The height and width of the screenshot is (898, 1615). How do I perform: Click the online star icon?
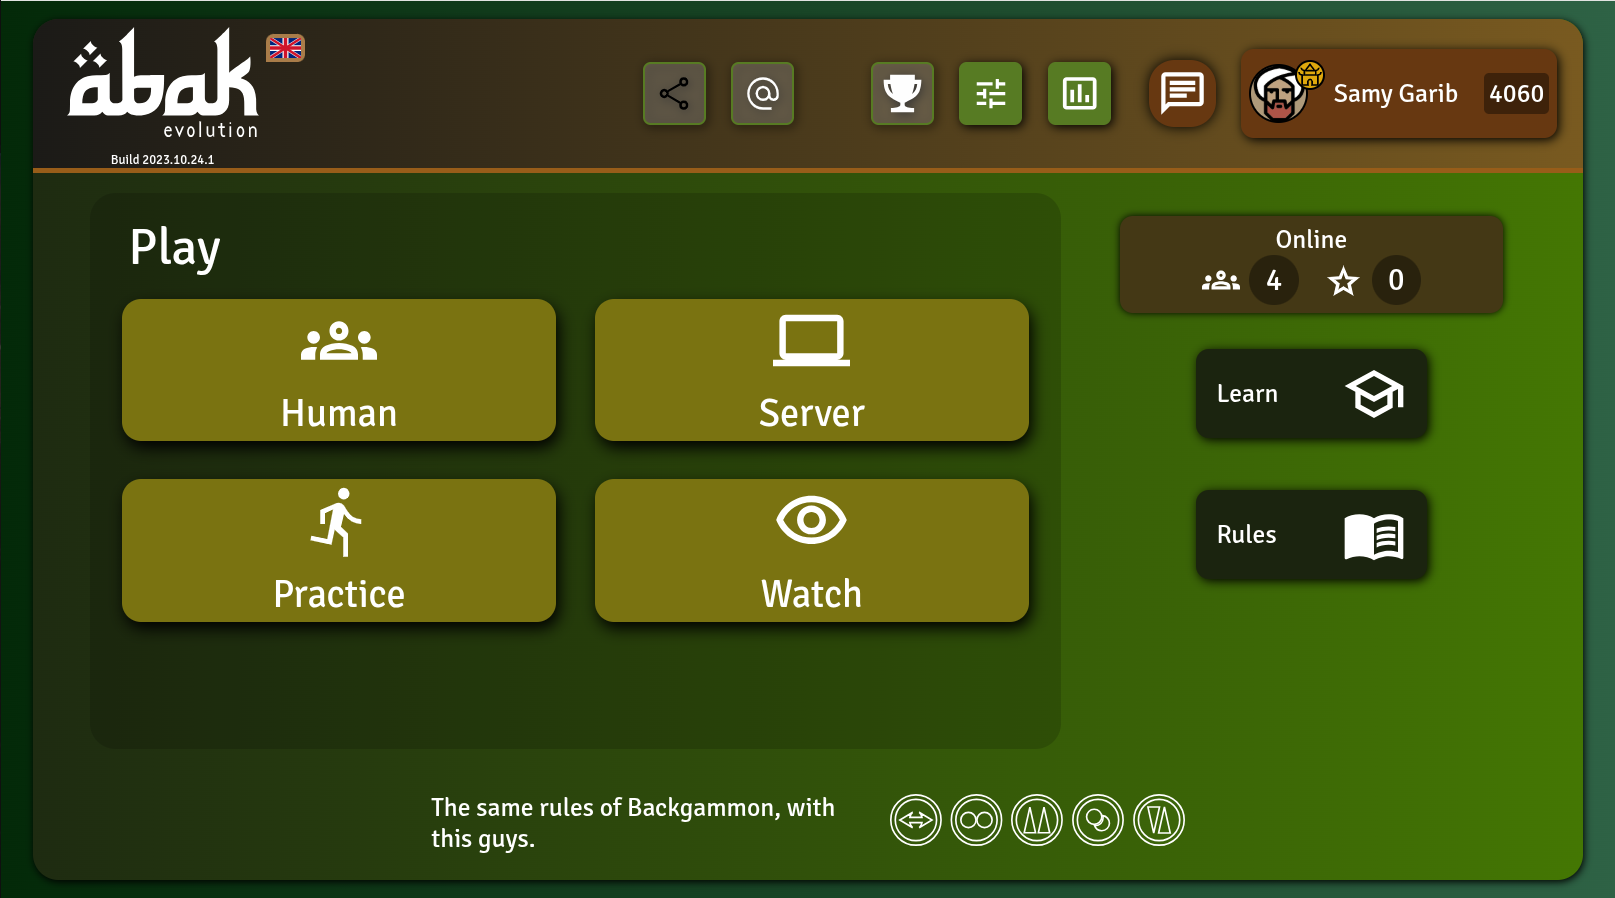pyautogui.click(x=1343, y=281)
